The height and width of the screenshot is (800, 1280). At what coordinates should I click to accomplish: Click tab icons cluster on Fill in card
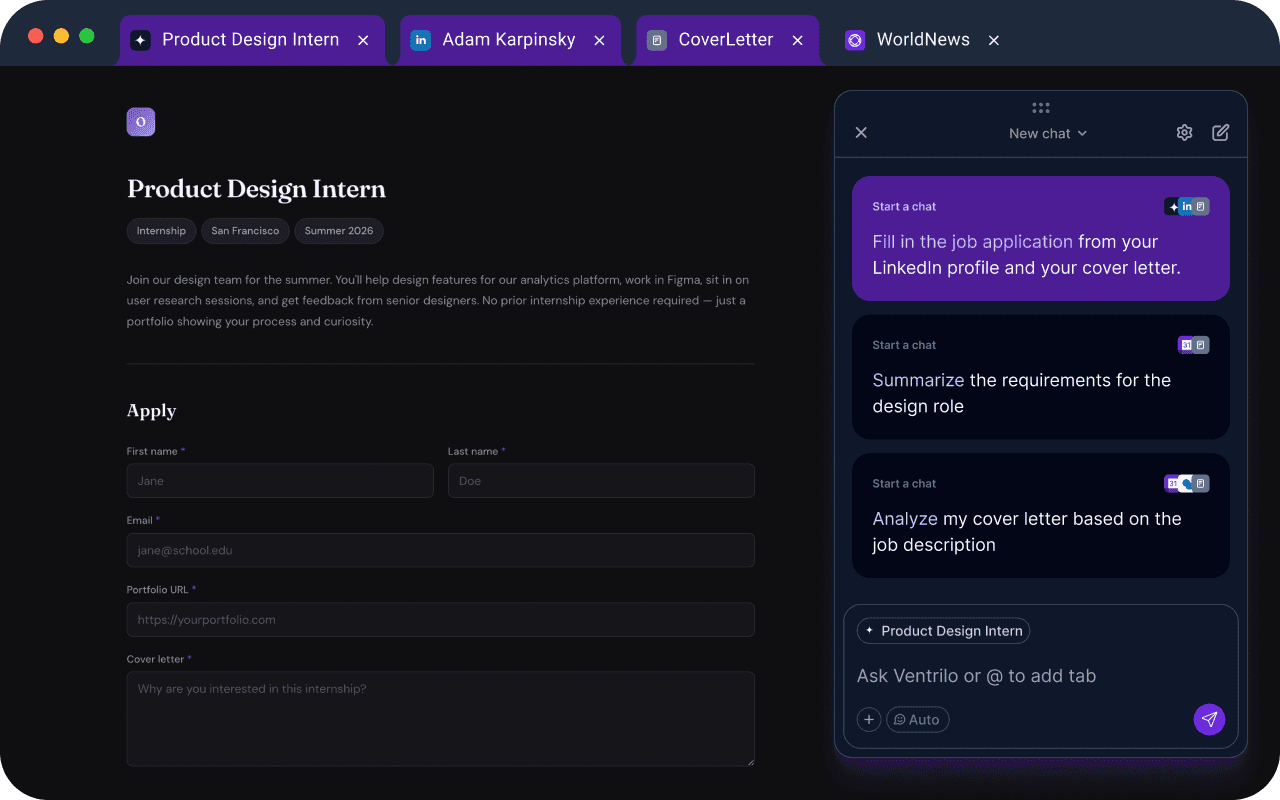[x=1187, y=206]
